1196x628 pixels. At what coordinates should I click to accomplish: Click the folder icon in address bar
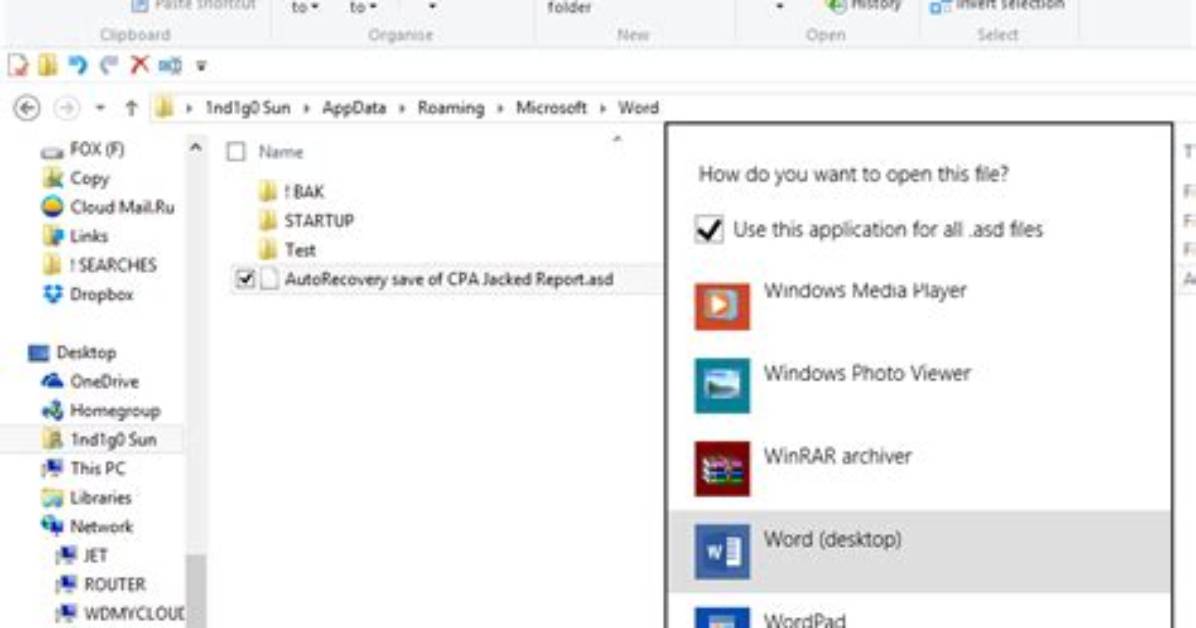pyautogui.click(x=163, y=108)
